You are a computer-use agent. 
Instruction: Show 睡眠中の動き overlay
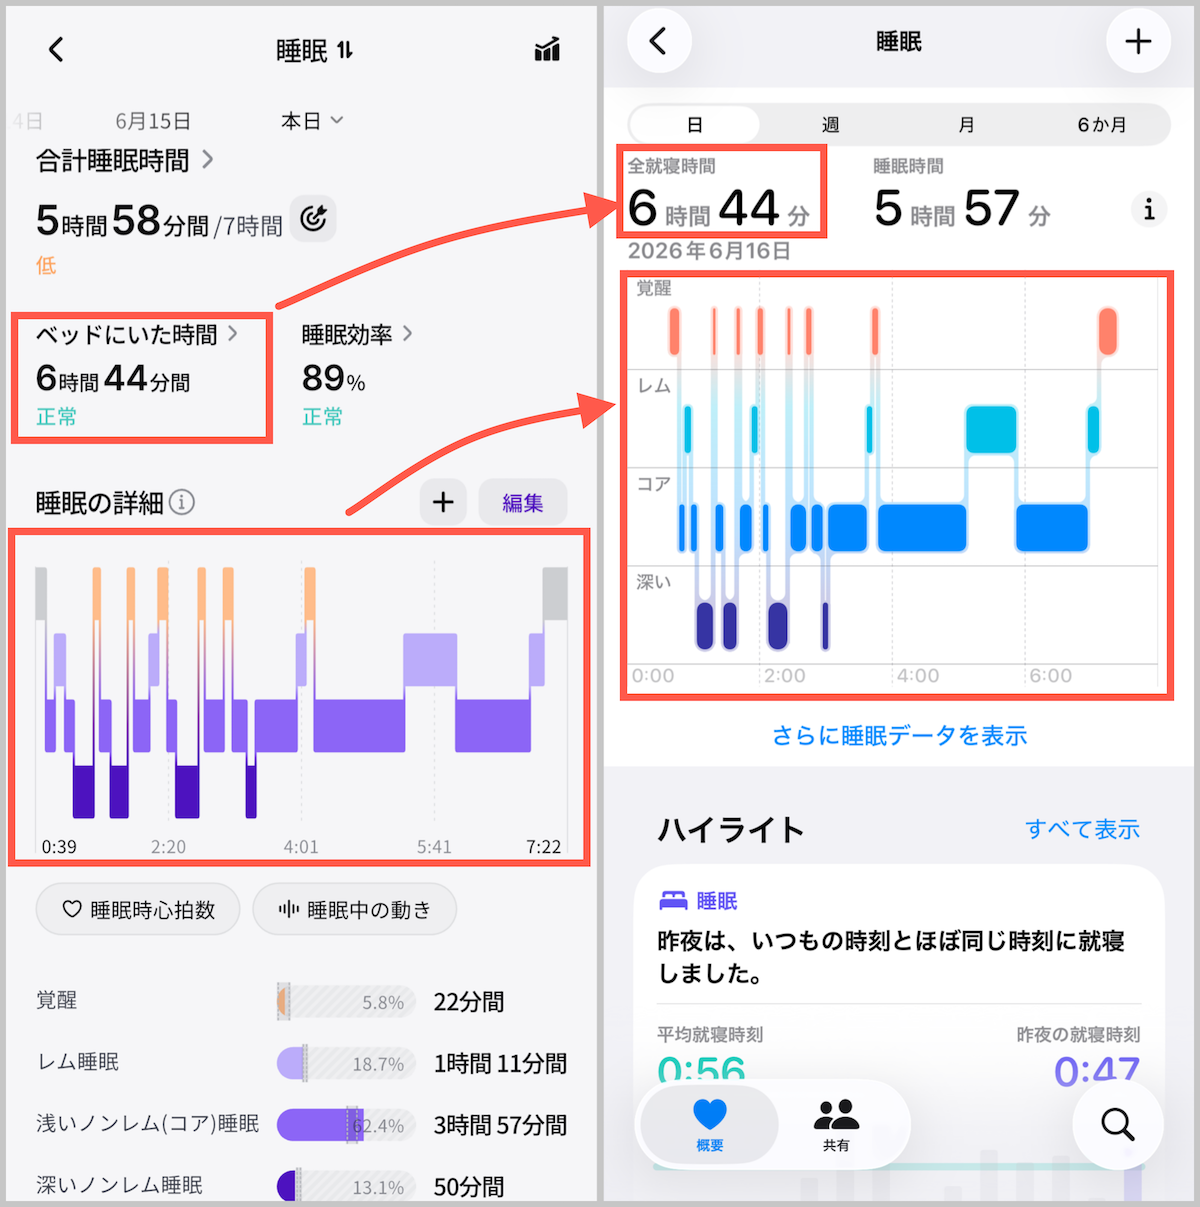point(355,909)
